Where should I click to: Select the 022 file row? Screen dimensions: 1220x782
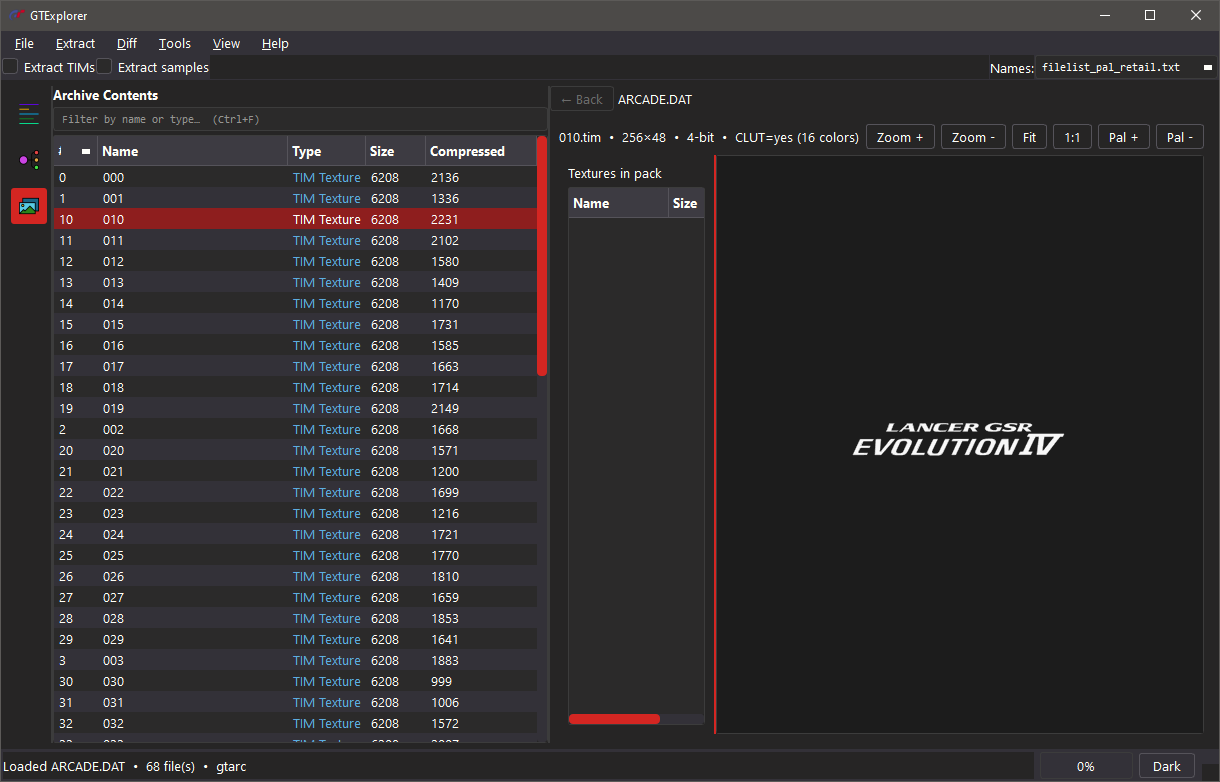tap(295, 492)
